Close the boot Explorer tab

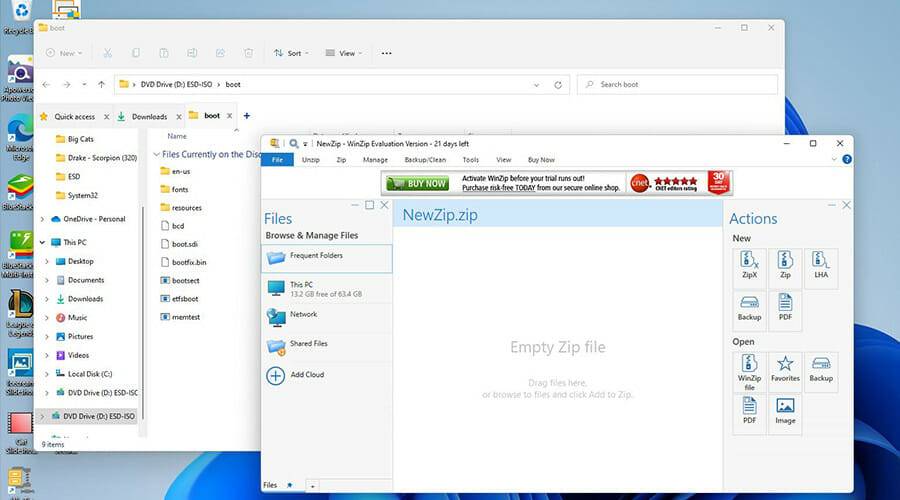[229, 116]
